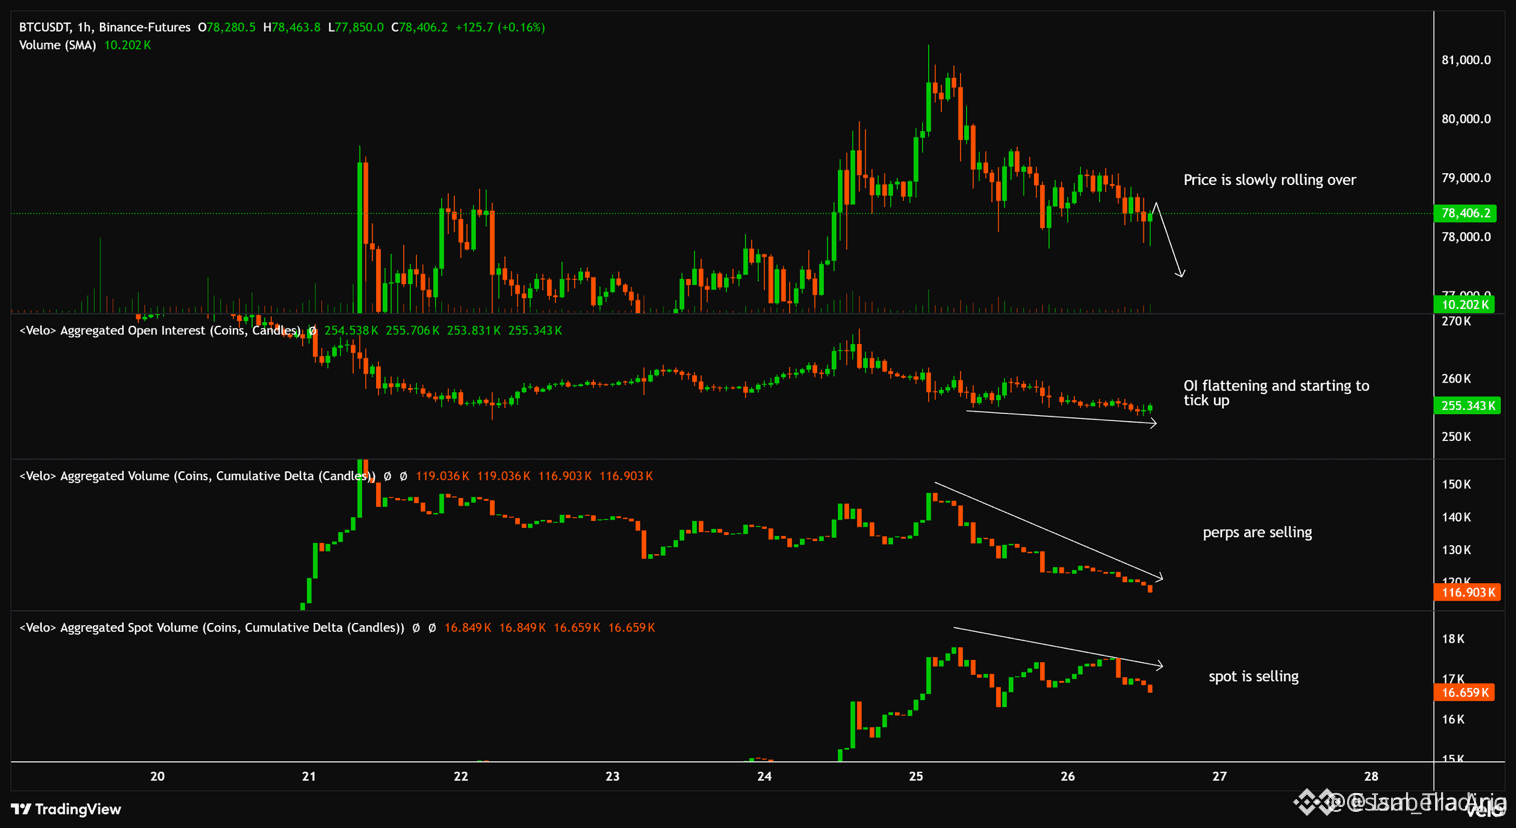Viewport: 1516px width, 828px height.
Task: Click date 20 on the time axis
Action: coord(157,776)
